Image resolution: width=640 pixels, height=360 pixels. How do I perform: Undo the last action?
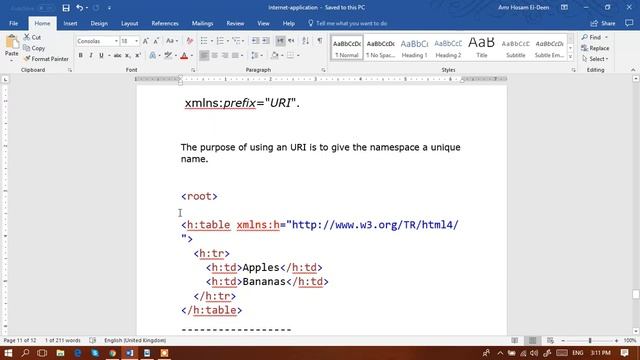click(79, 8)
